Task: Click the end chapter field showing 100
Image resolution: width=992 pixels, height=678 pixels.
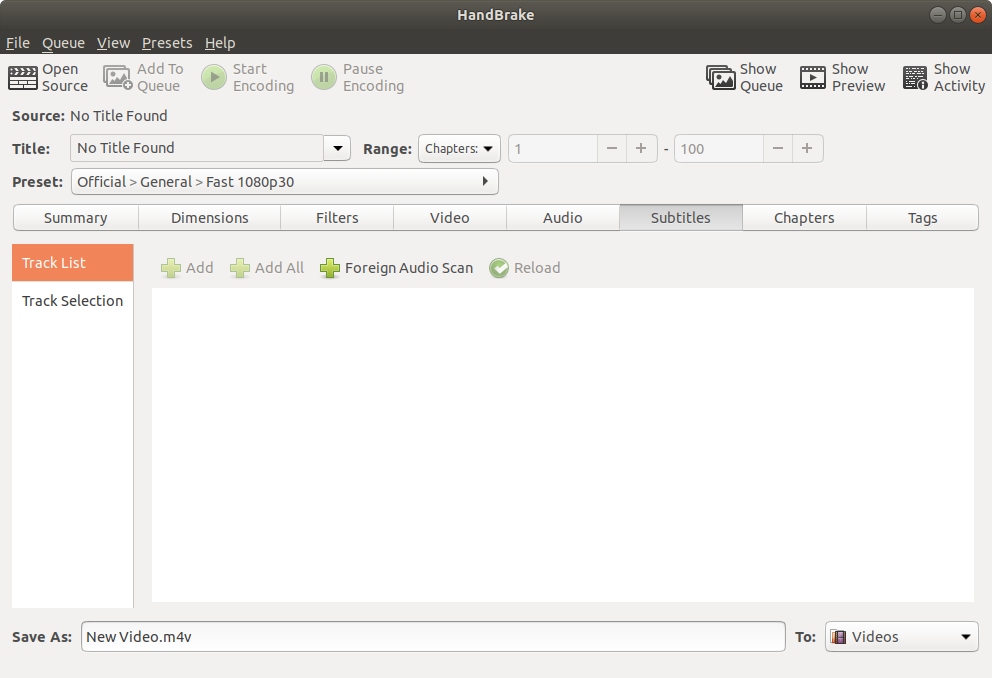Action: (719, 149)
